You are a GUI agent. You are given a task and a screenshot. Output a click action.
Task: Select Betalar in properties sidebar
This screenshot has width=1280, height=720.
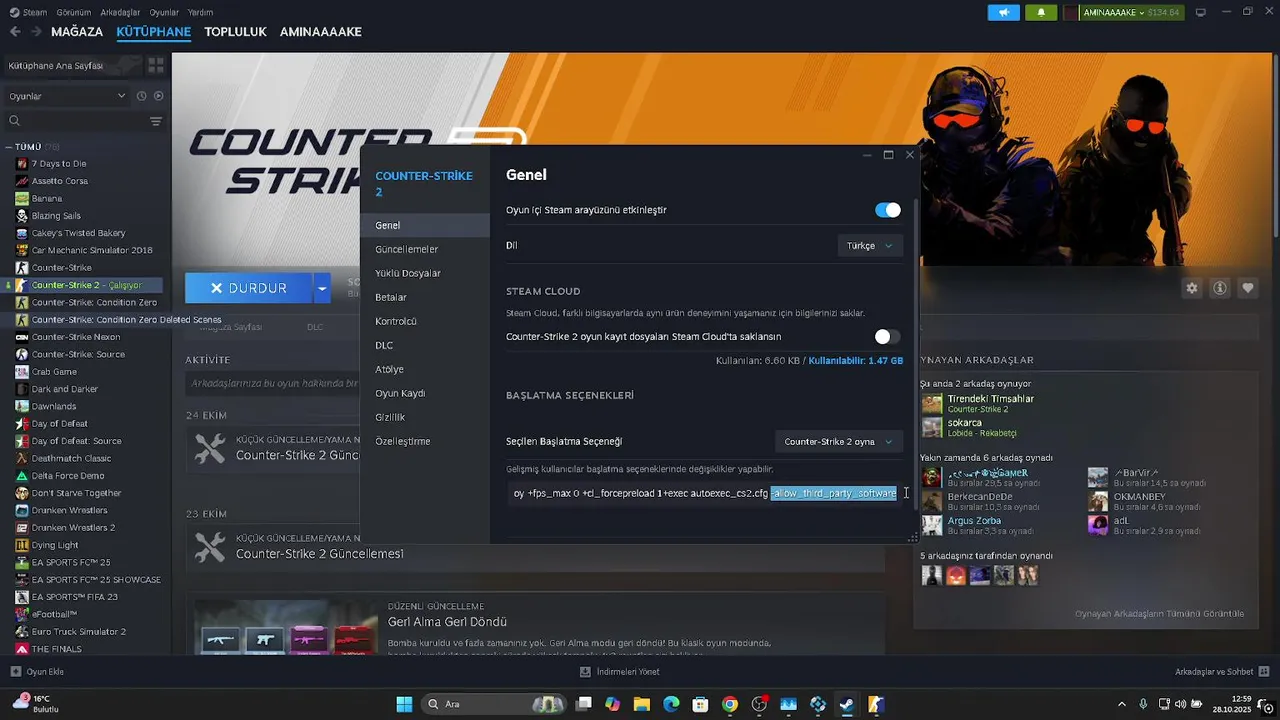pos(425,297)
